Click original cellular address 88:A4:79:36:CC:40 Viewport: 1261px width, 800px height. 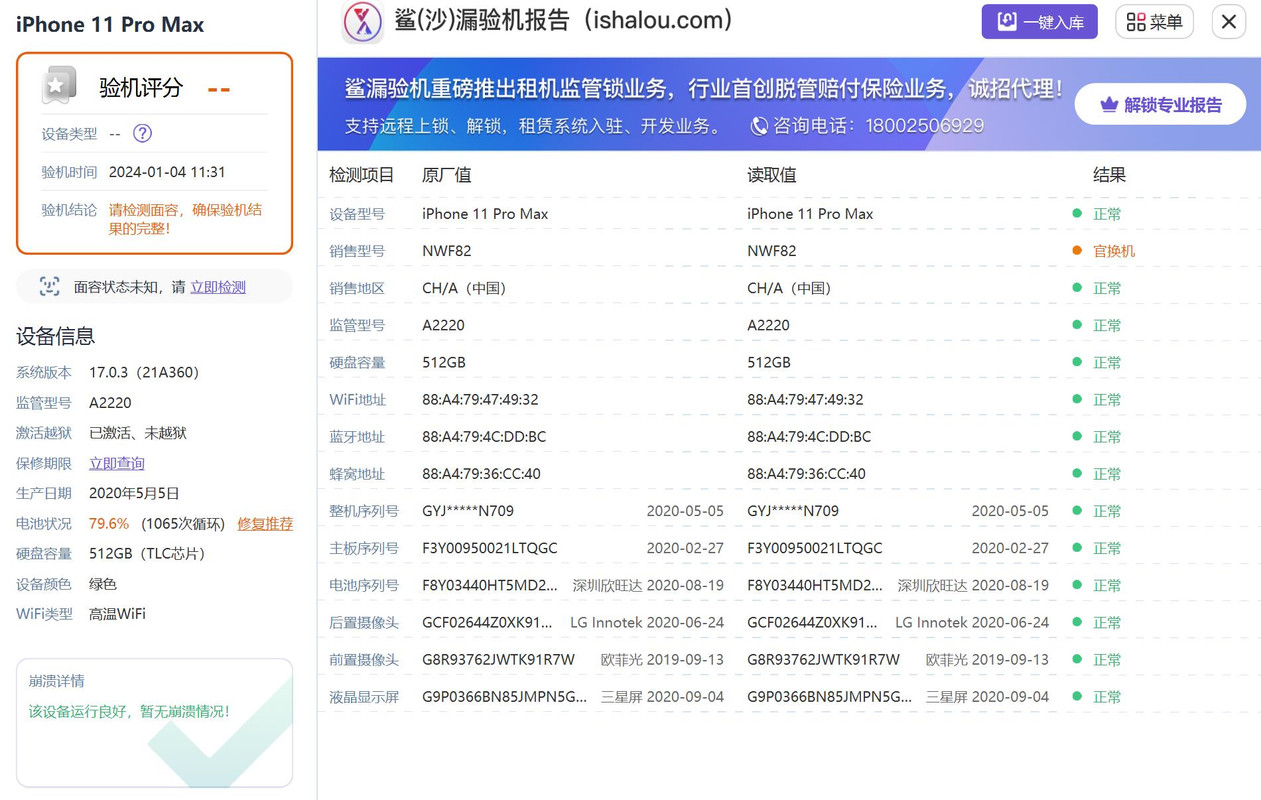click(481, 474)
